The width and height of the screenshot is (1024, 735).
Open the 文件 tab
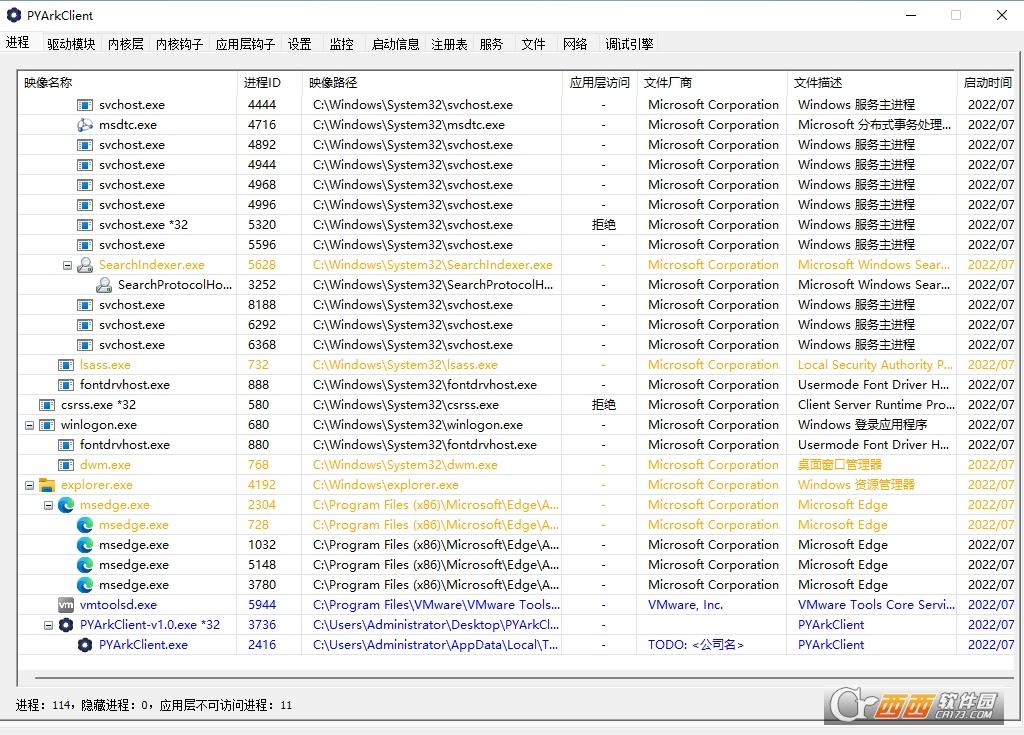533,44
